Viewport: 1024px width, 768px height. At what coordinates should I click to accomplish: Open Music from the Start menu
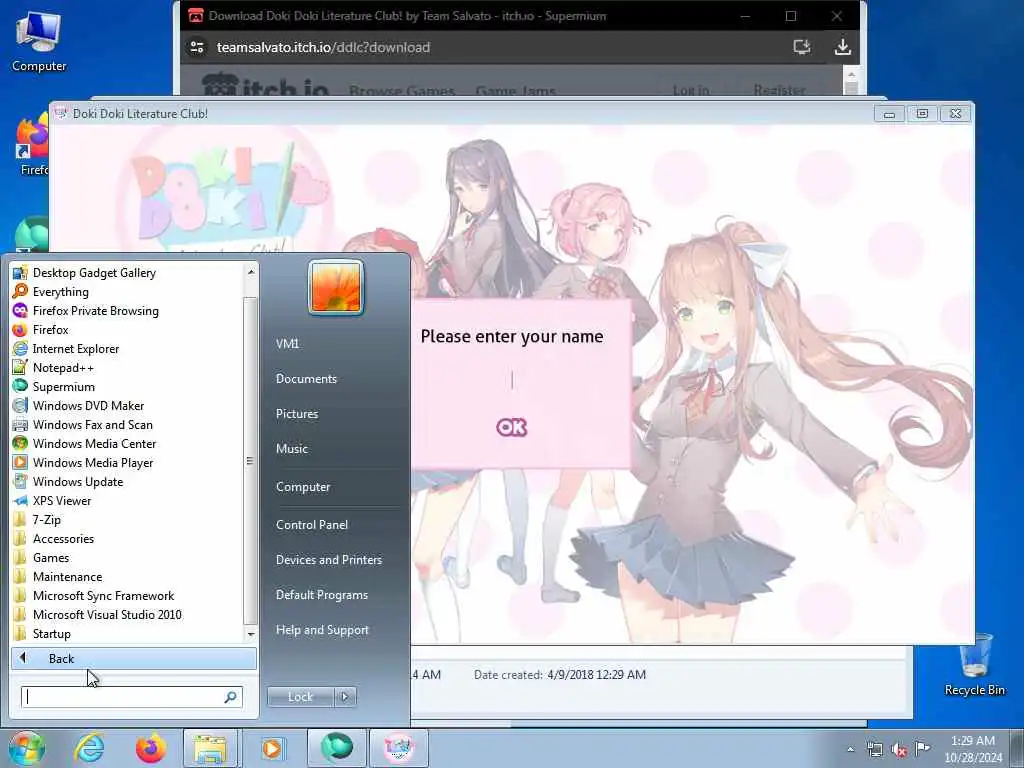tap(292, 449)
